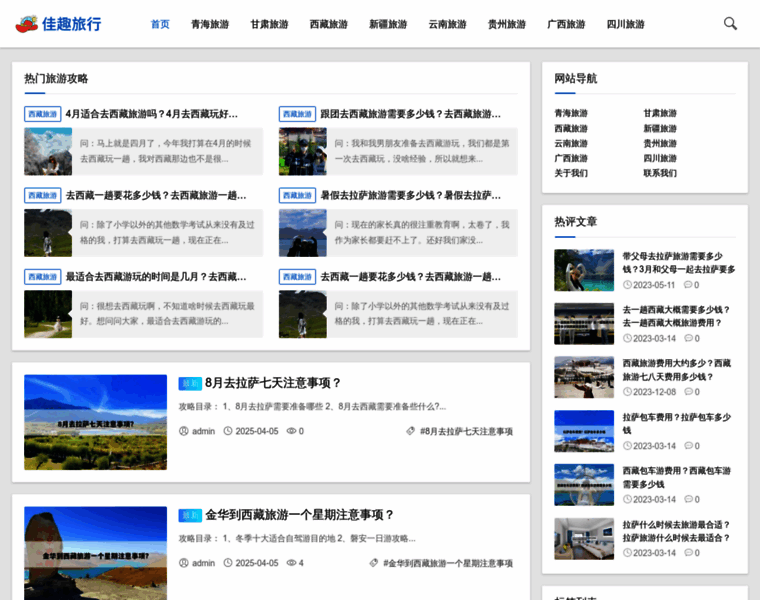Open 广西旅游 in the header menu
The height and width of the screenshot is (600, 760).
566,24
